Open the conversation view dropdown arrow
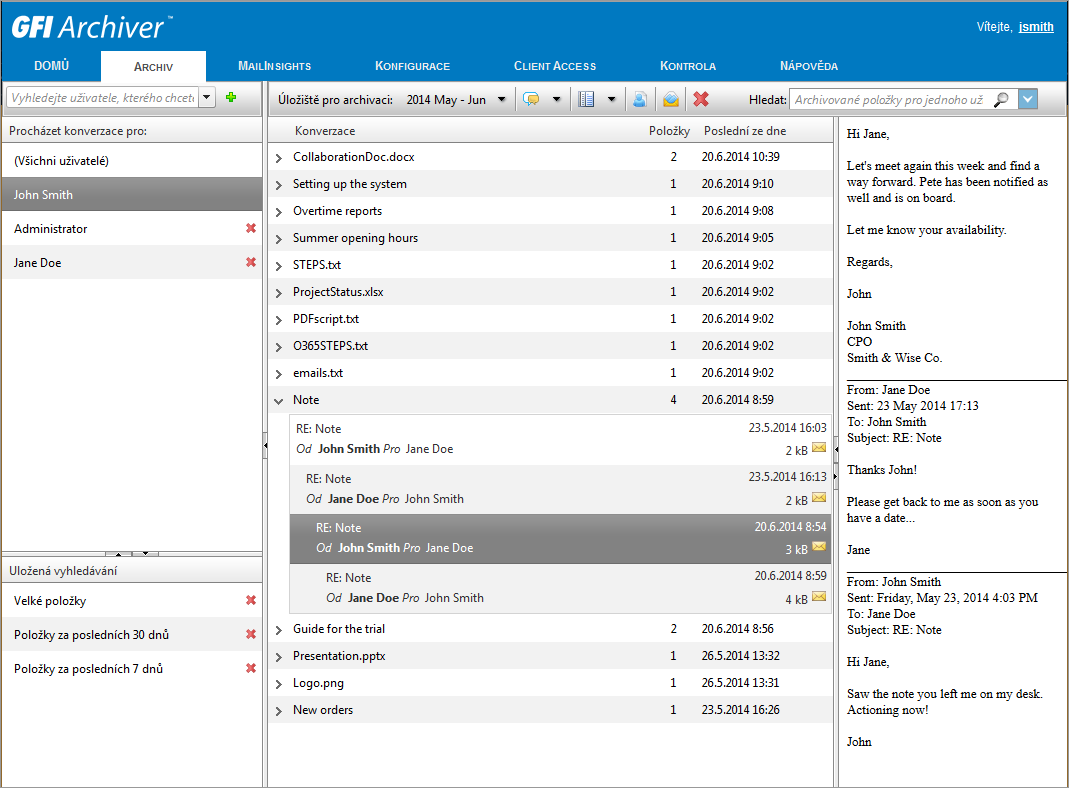1069x788 pixels. [x=556, y=100]
